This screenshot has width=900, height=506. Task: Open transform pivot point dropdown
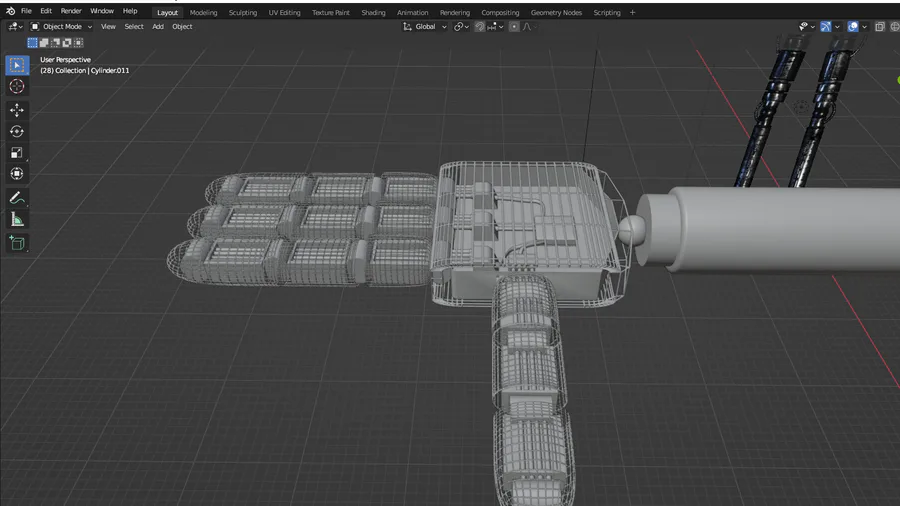[461, 26]
